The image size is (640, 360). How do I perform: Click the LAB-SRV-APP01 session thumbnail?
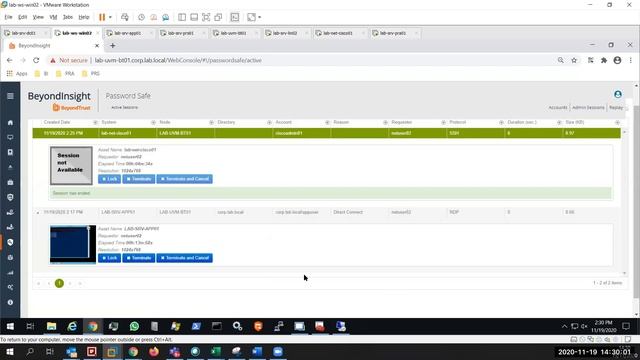(x=73, y=244)
